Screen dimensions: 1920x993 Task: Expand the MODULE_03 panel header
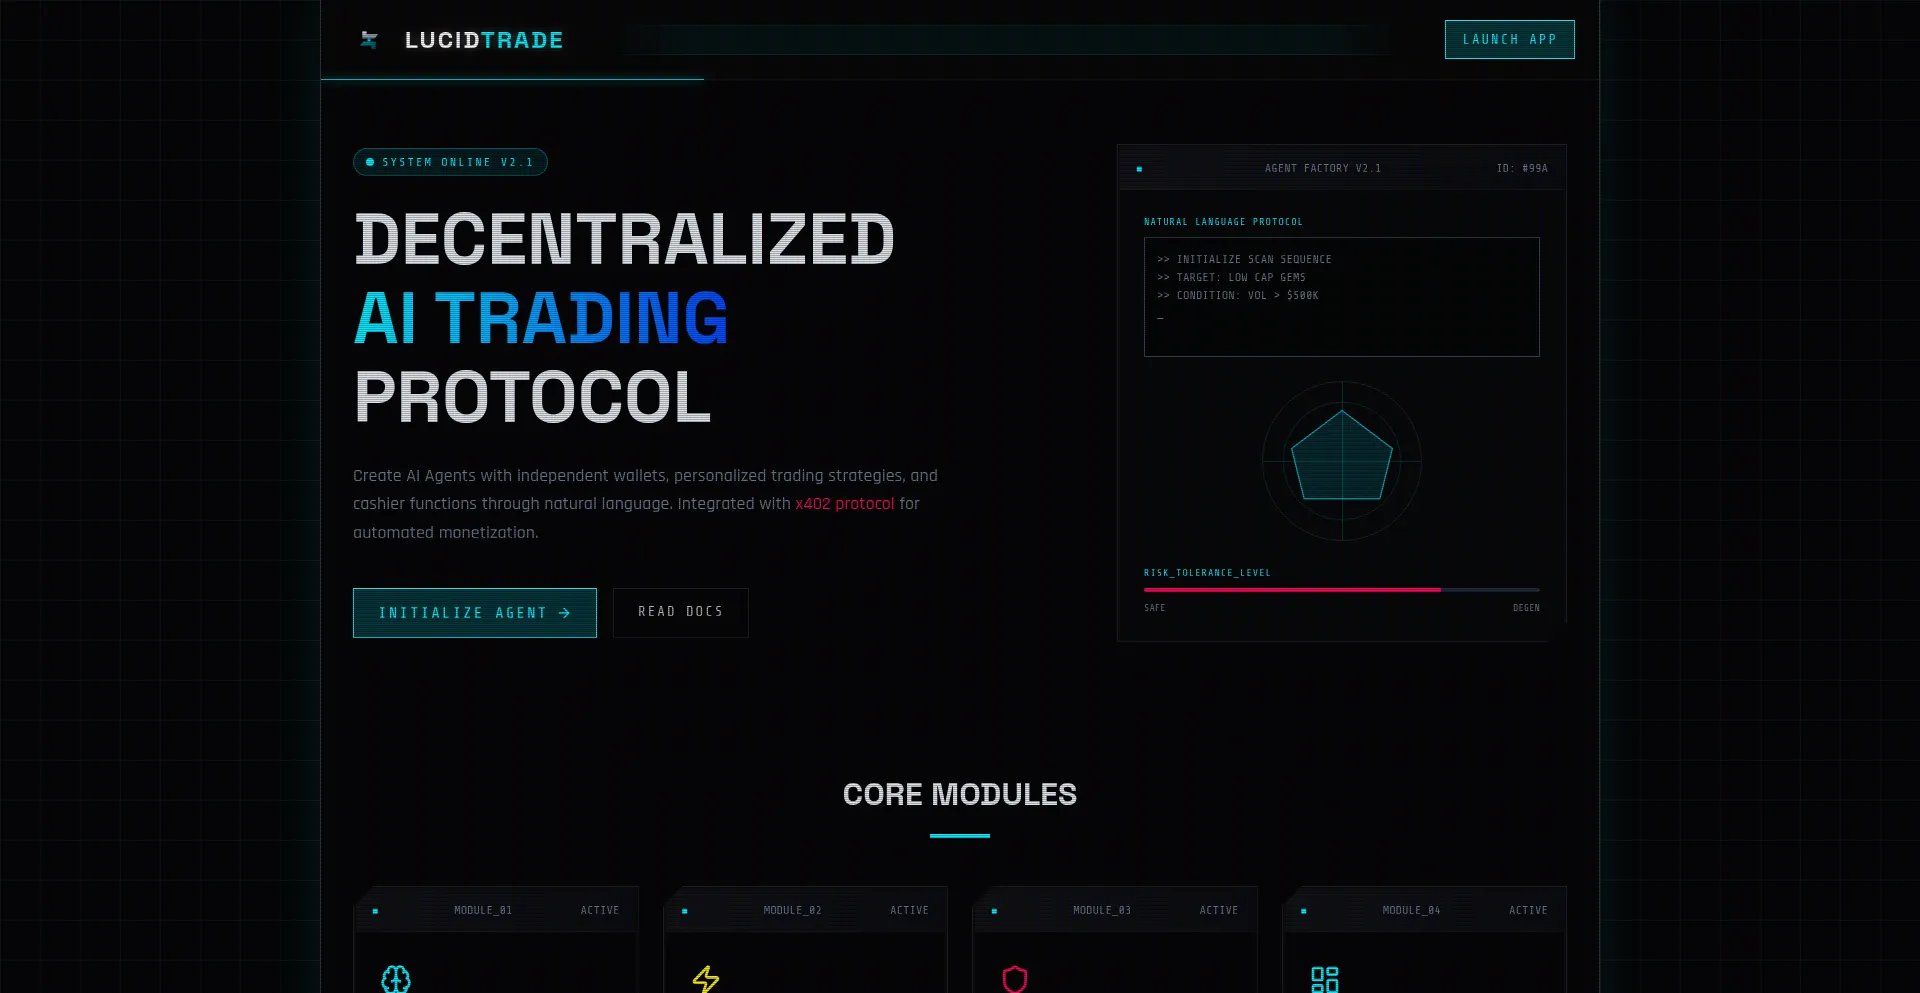(x=1102, y=910)
